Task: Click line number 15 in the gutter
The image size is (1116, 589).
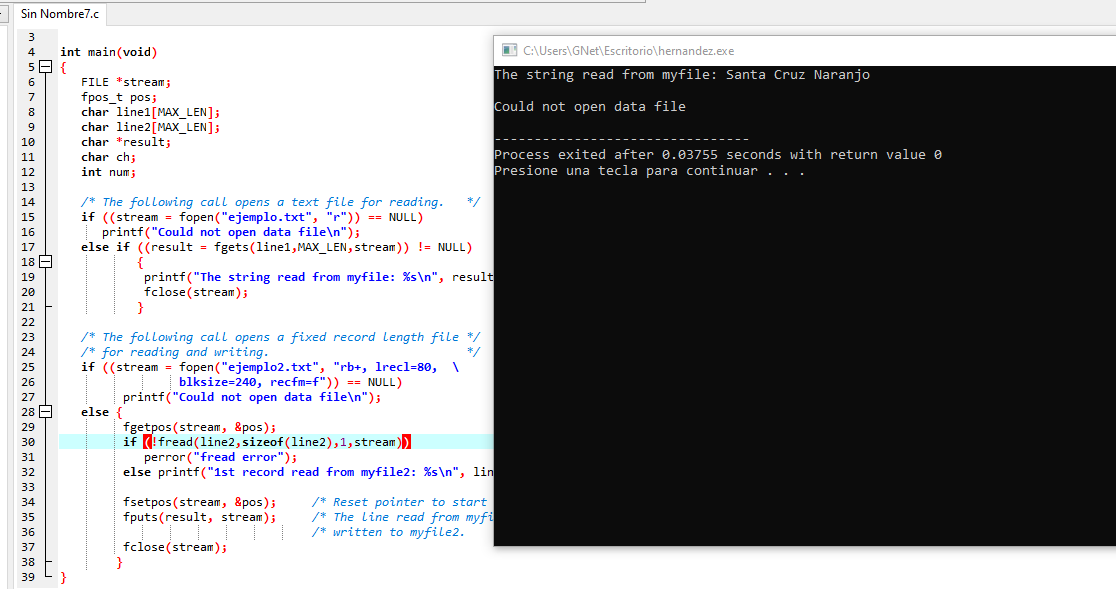Action: pos(27,217)
